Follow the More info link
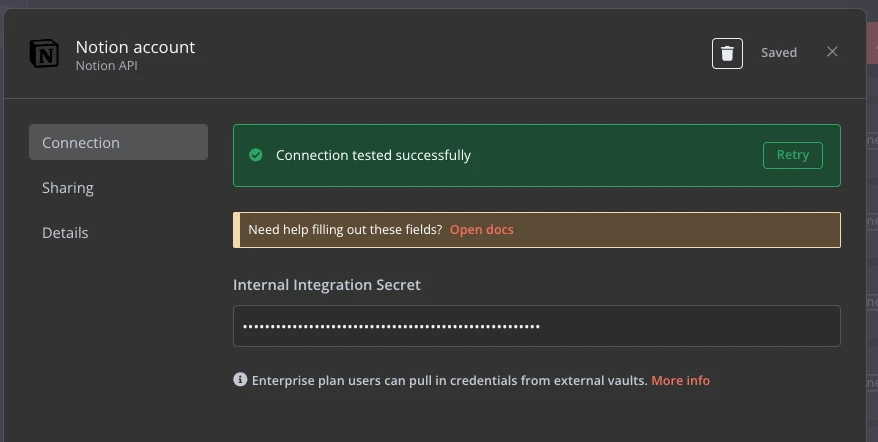Viewport: 878px width, 442px height. pyautogui.click(x=680, y=380)
